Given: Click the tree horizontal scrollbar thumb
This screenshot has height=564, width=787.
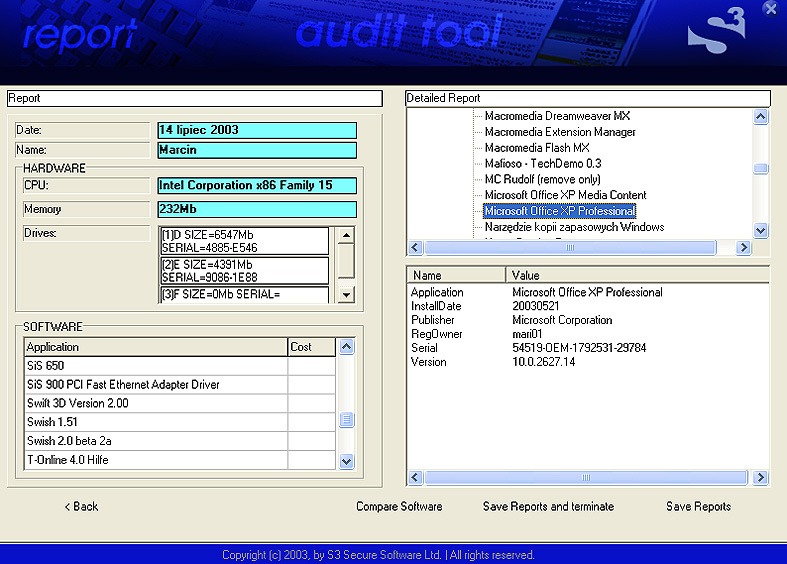Looking at the screenshot, I should click(570, 247).
